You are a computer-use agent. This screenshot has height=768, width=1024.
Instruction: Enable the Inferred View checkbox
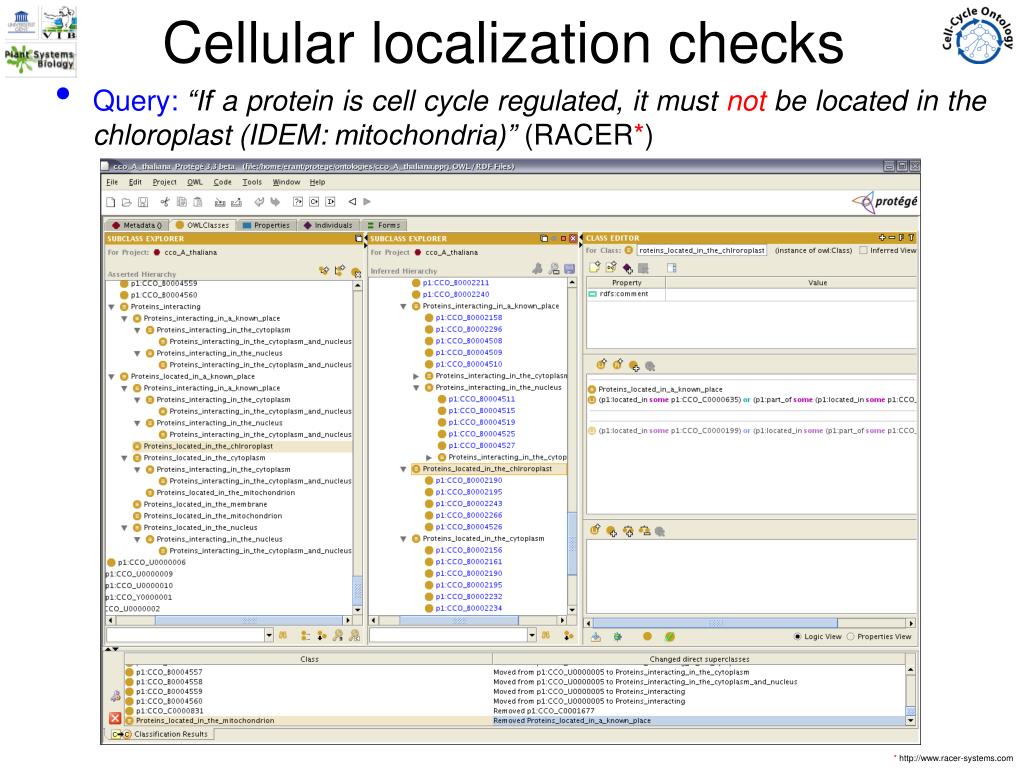(864, 250)
